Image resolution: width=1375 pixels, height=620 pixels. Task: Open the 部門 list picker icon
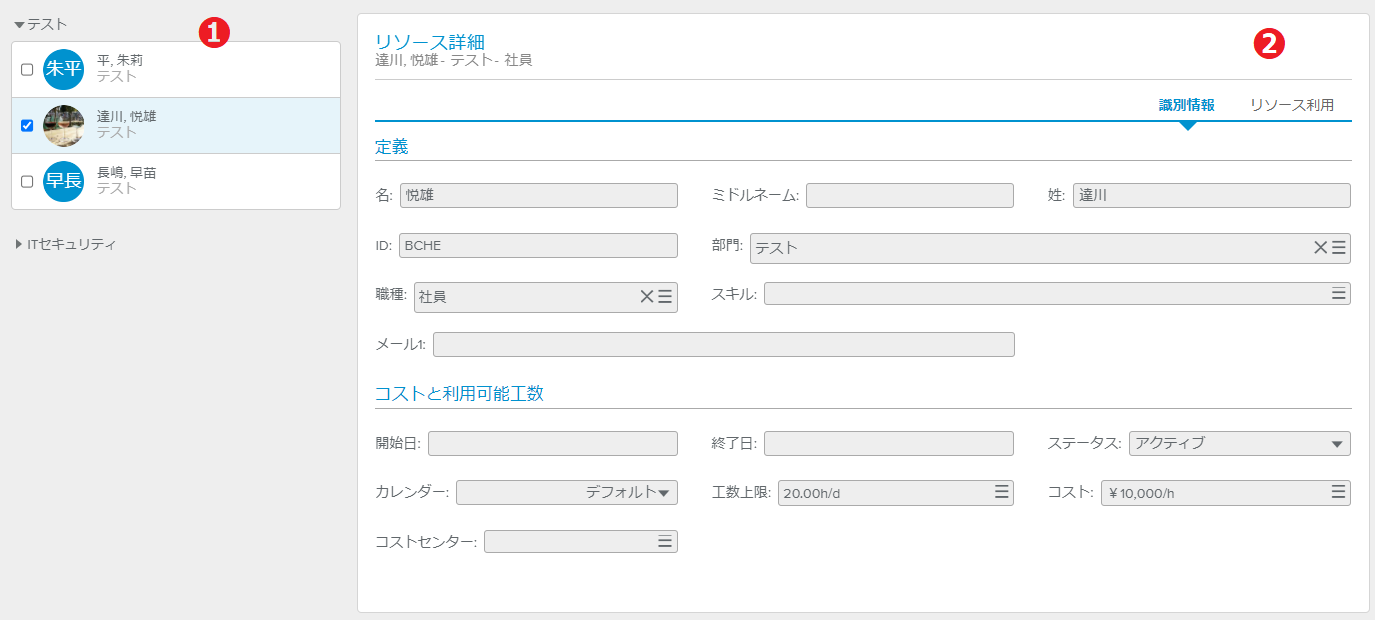pos(1339,248)
